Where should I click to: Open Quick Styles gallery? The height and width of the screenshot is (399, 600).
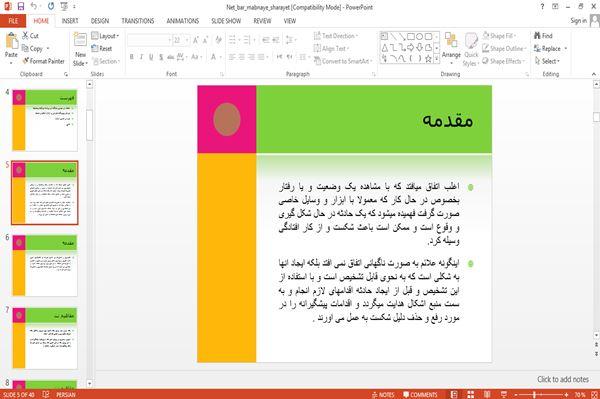471,50
